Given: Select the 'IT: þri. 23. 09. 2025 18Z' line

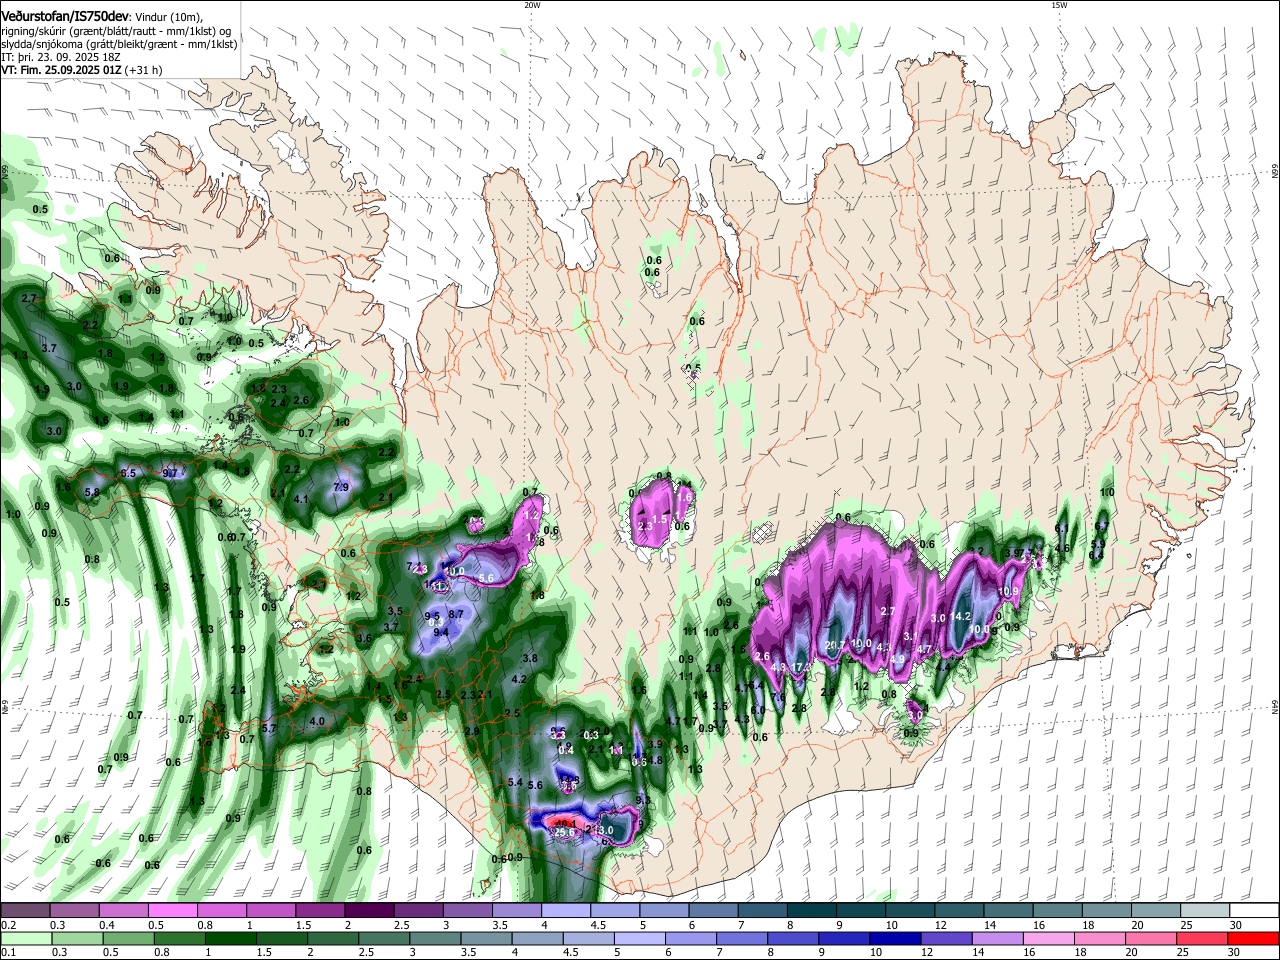Looking at the screenshot, I should (60, 57).
